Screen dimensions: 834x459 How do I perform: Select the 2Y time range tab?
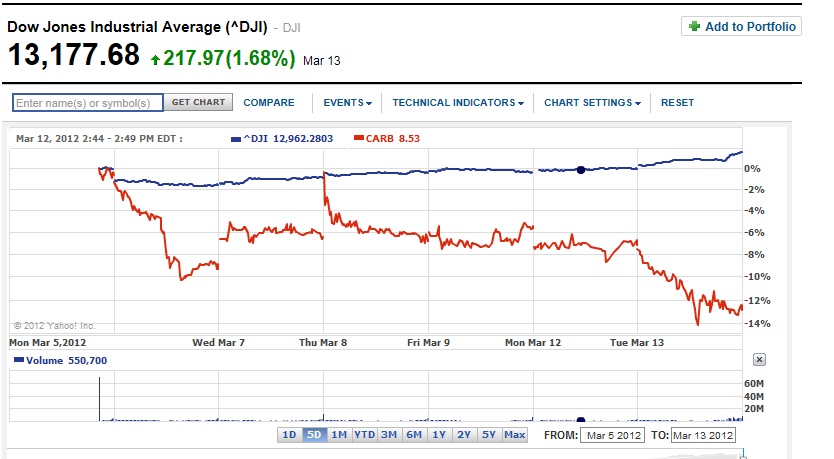(x=464, y=435)
